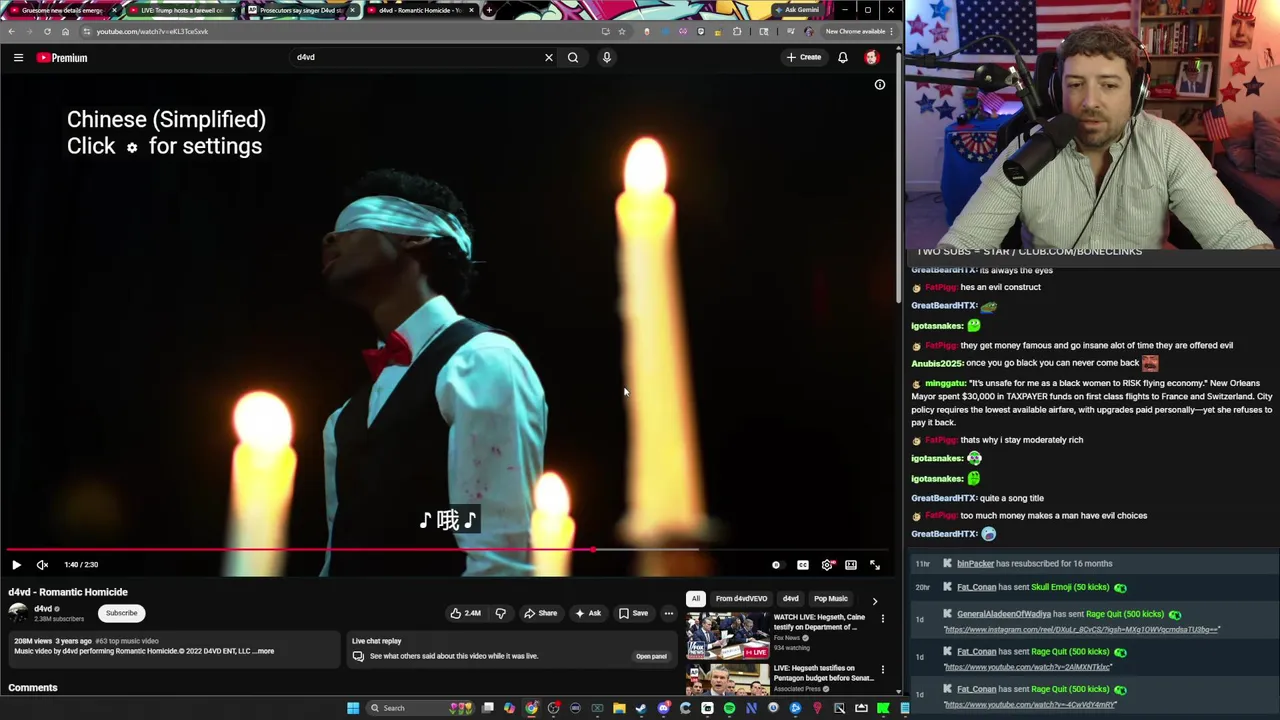
Task: Open Fat_Conan's last youtube link
Action: pos(1030,705)
